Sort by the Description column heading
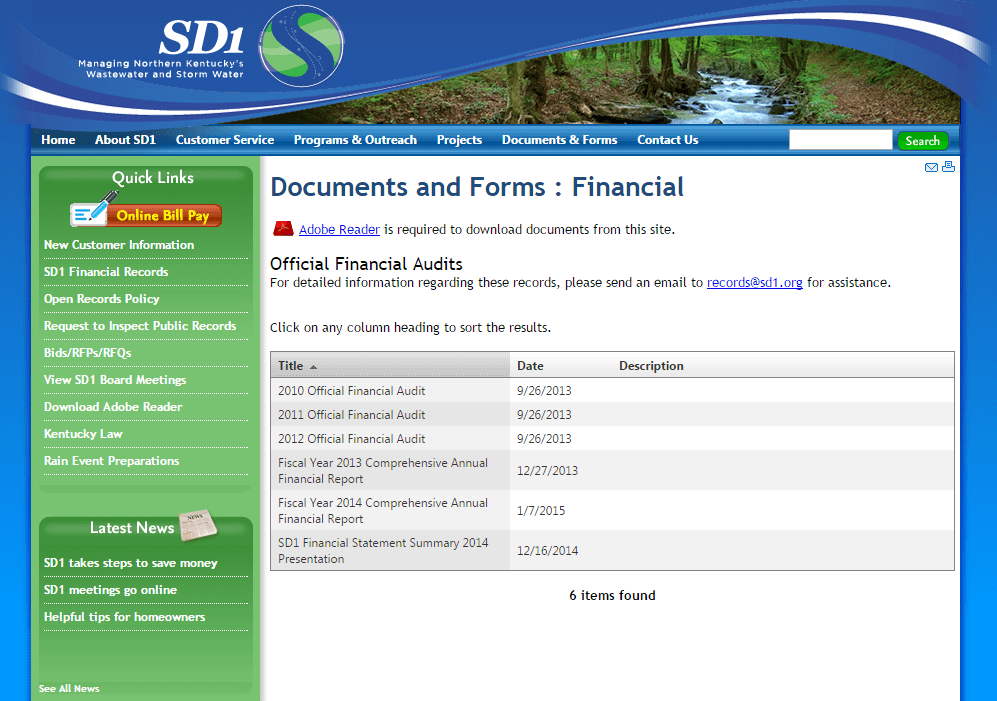This screenshot has height=701, width=997. (651, 366)
